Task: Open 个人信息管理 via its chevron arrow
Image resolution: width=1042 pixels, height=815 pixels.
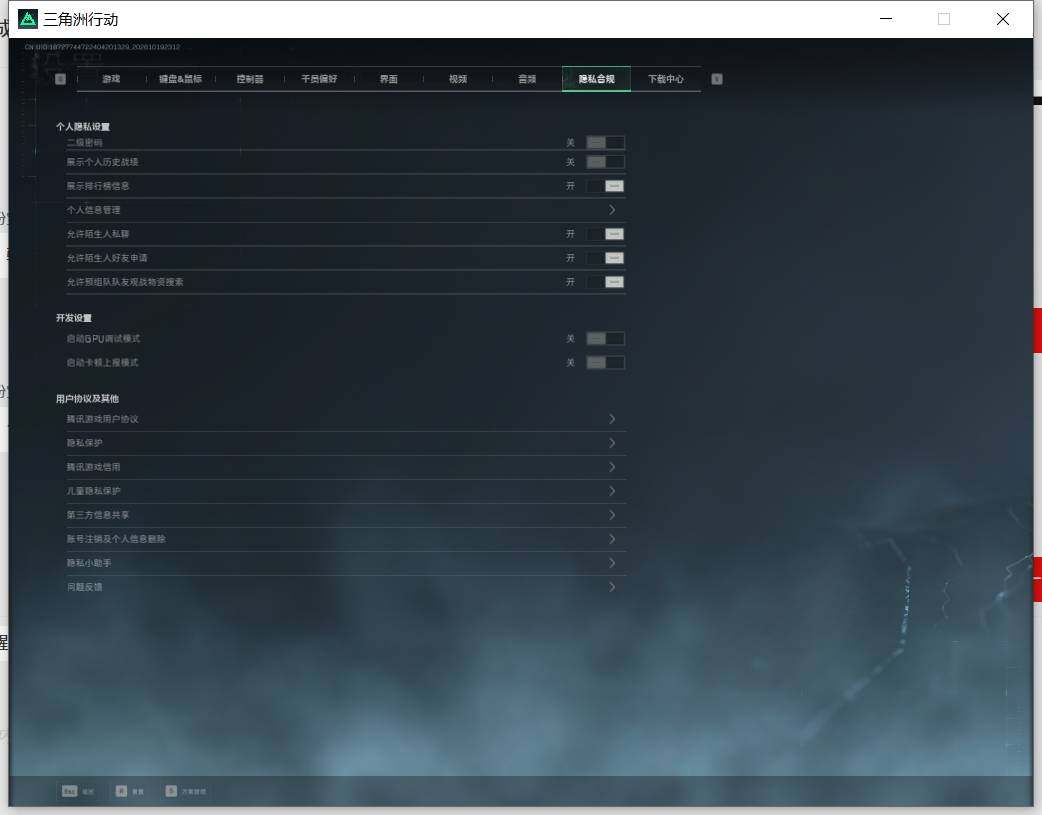Action: (x=612, y=210)
